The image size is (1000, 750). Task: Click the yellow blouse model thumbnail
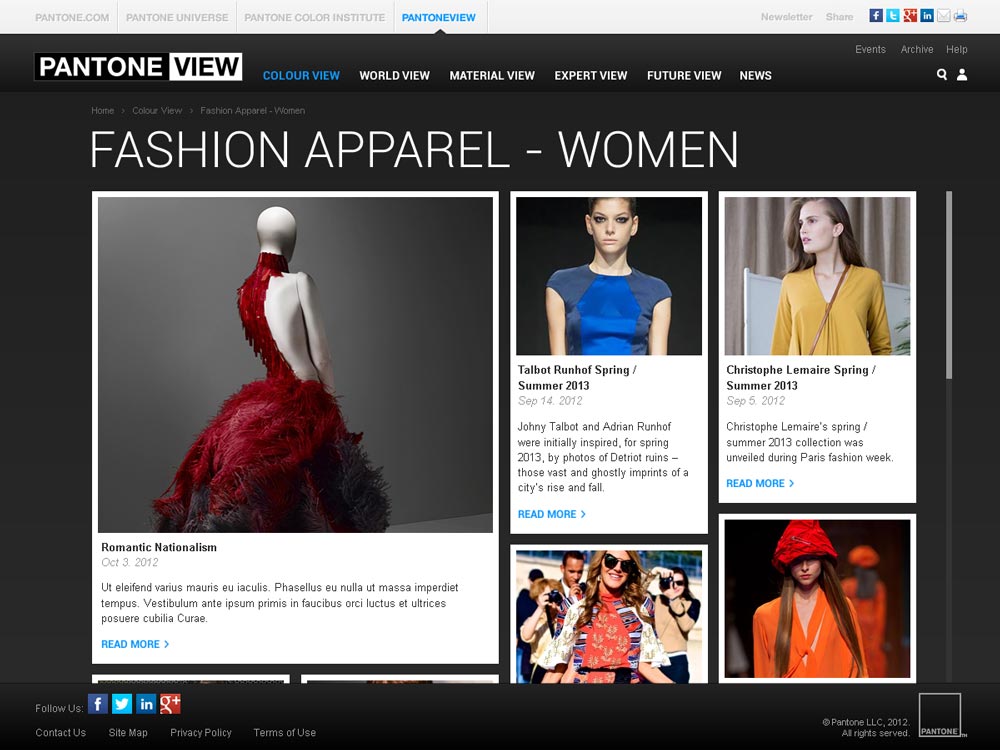pyautogui.click(x=818, y=276)
